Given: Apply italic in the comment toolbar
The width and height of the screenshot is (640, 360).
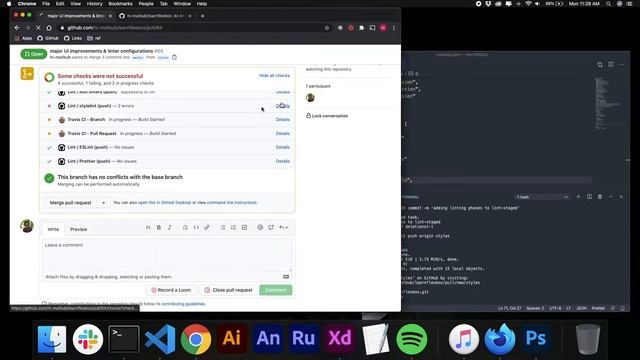Looking at the screenshot, I should pos(169,227).
